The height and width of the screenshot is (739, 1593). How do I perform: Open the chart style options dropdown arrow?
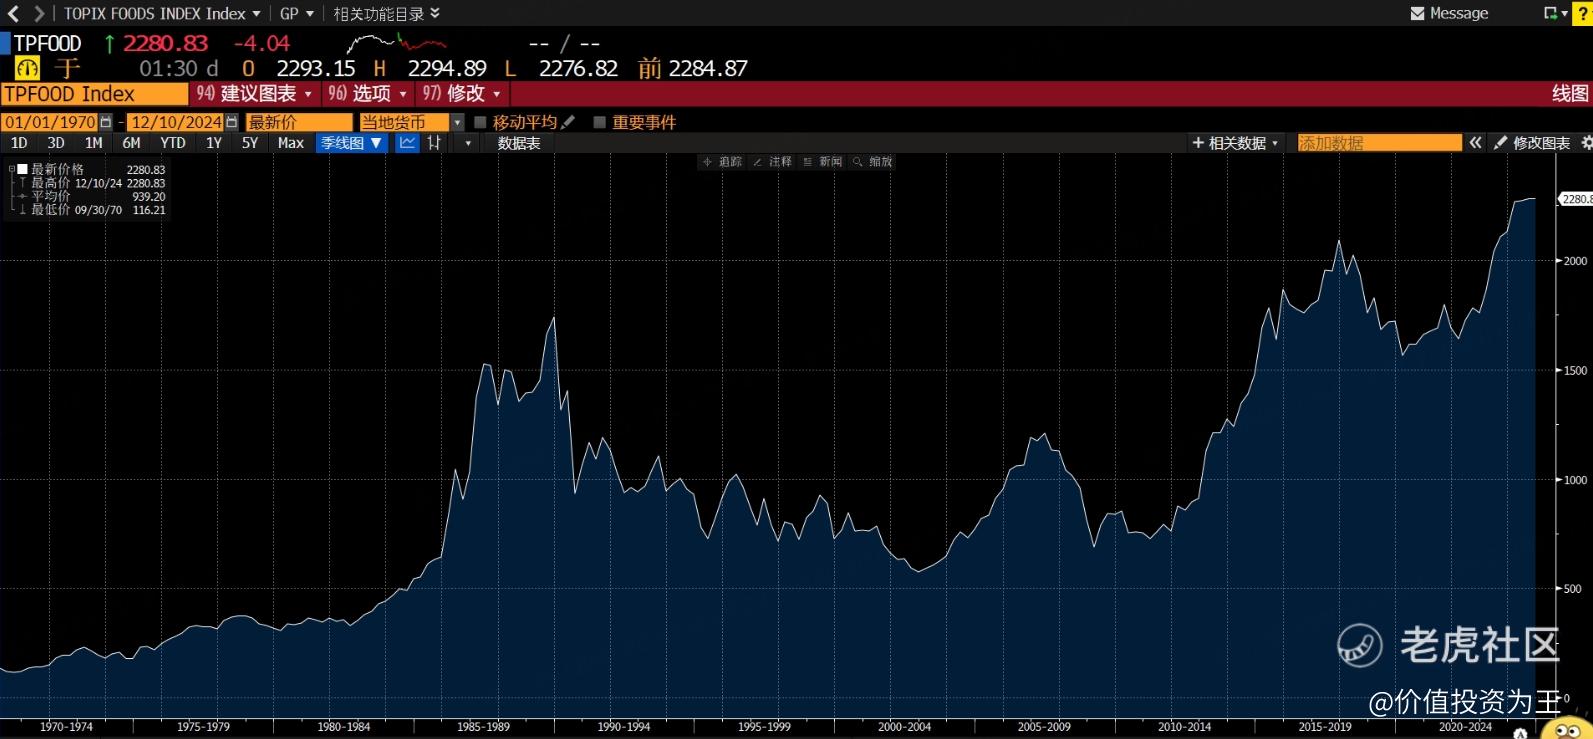468,143
